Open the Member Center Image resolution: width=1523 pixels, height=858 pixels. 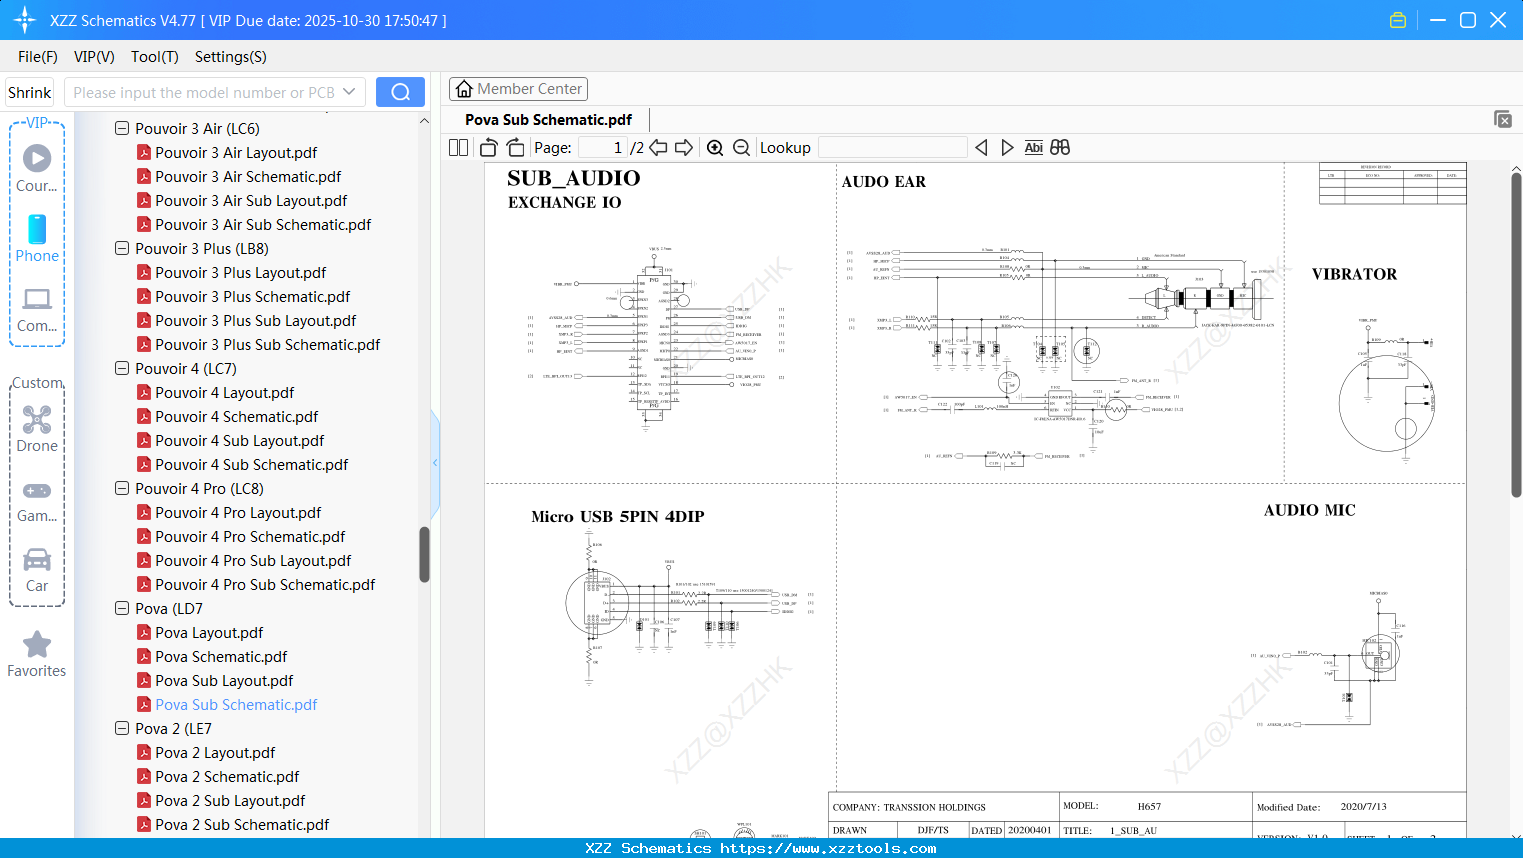[x=518, y=89]
